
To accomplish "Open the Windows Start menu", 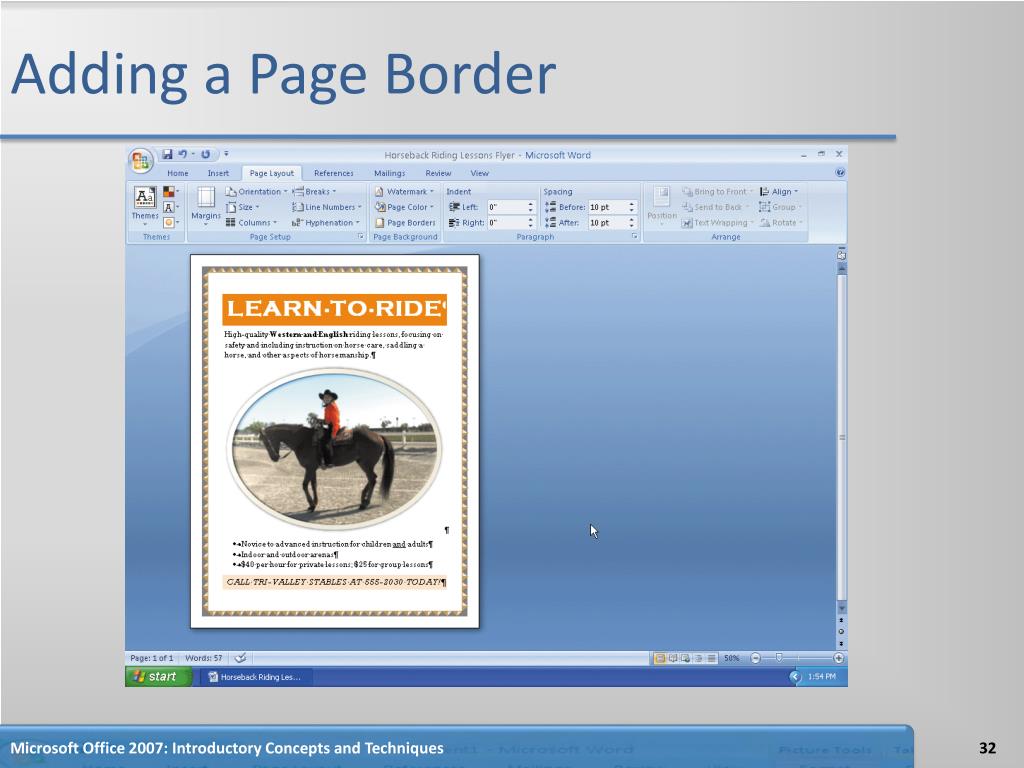I will click(157, 677).
